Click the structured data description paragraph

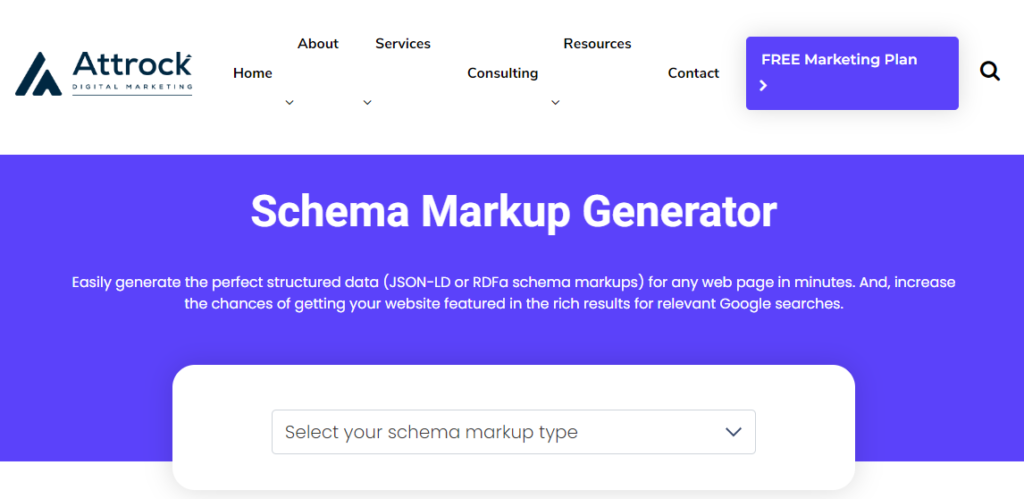513,293
